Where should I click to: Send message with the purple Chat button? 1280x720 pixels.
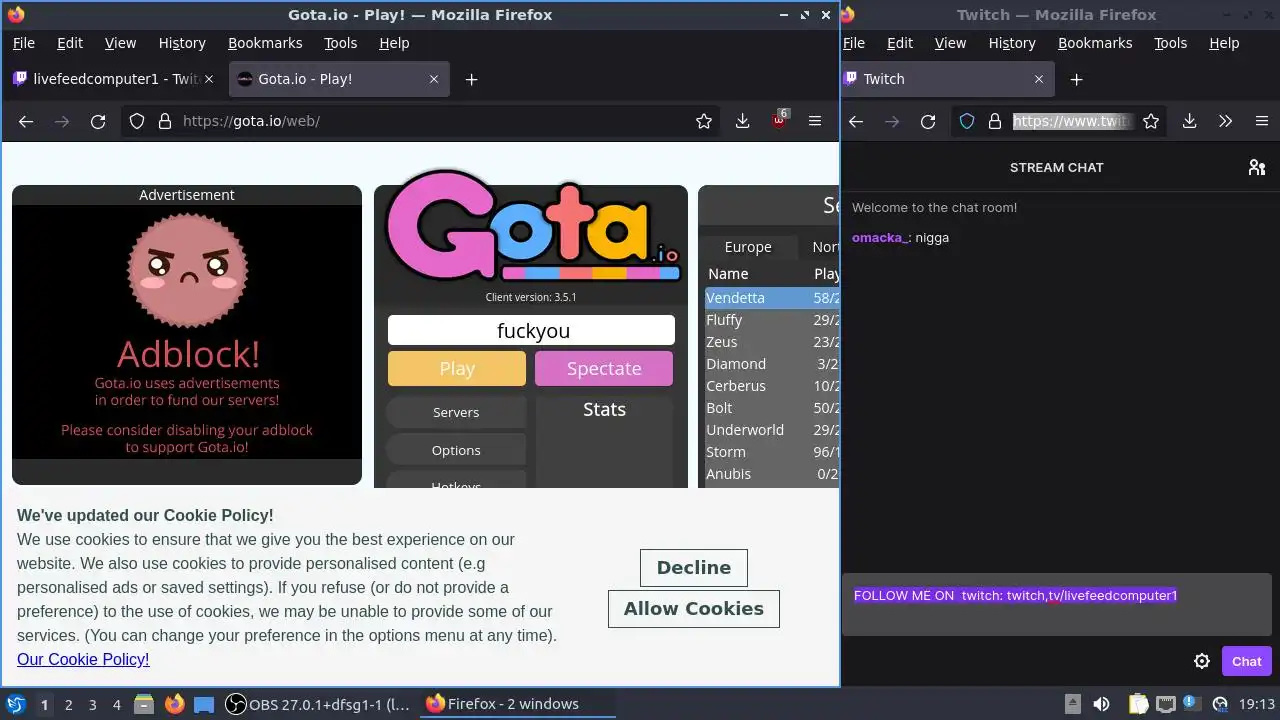tap(1246, 661)
